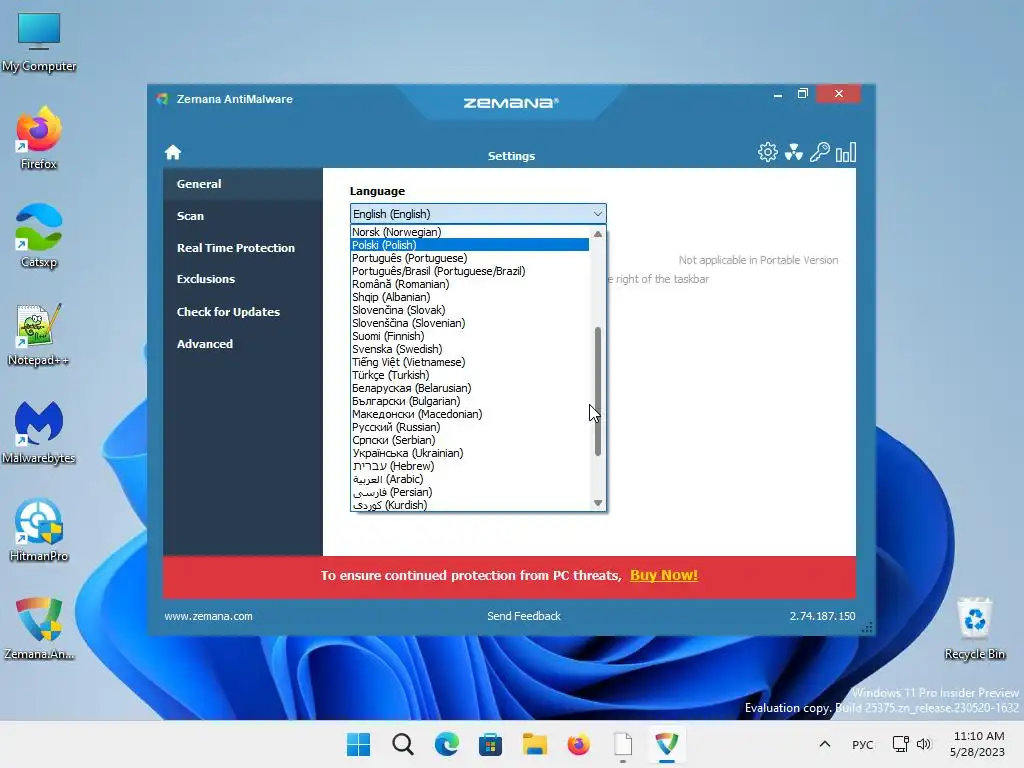Open the General settings tab
The image size is (1024, 768).
tap(242, 184)
